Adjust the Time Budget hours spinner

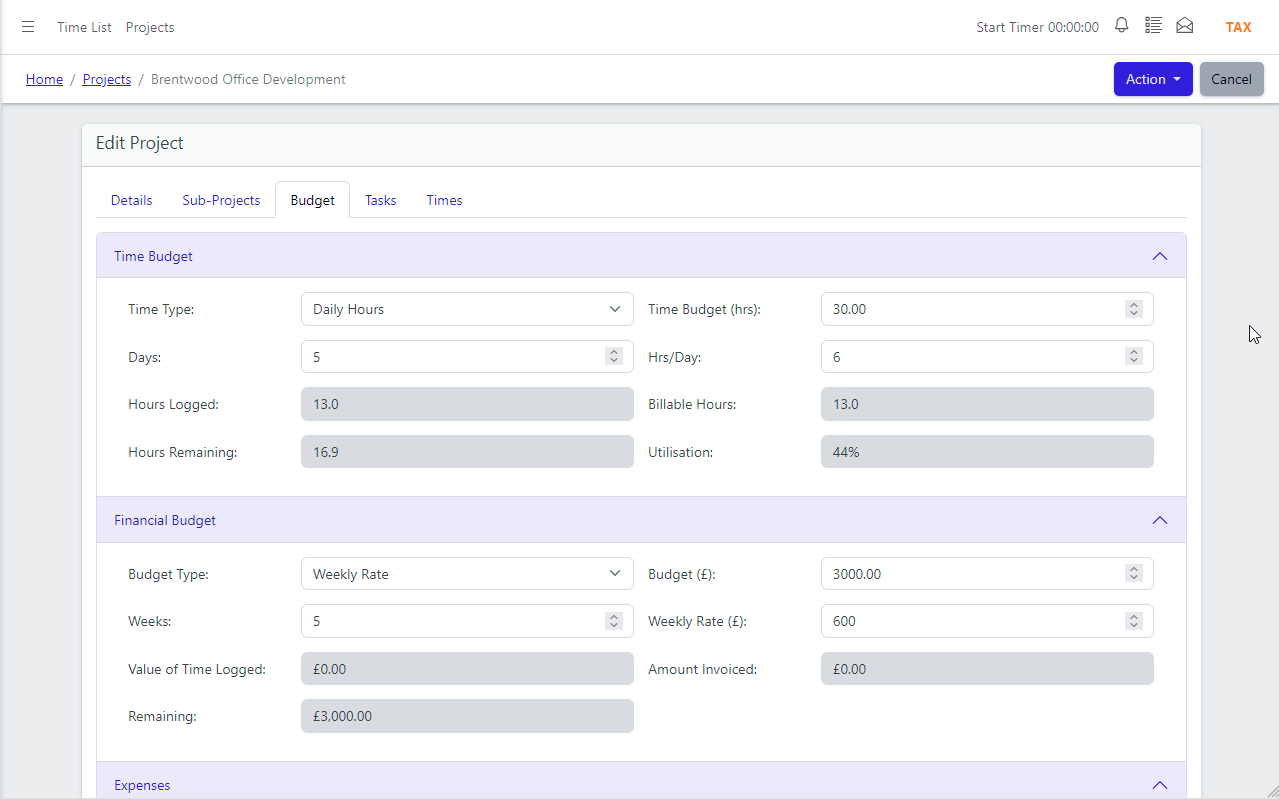tap(1134, 309)
